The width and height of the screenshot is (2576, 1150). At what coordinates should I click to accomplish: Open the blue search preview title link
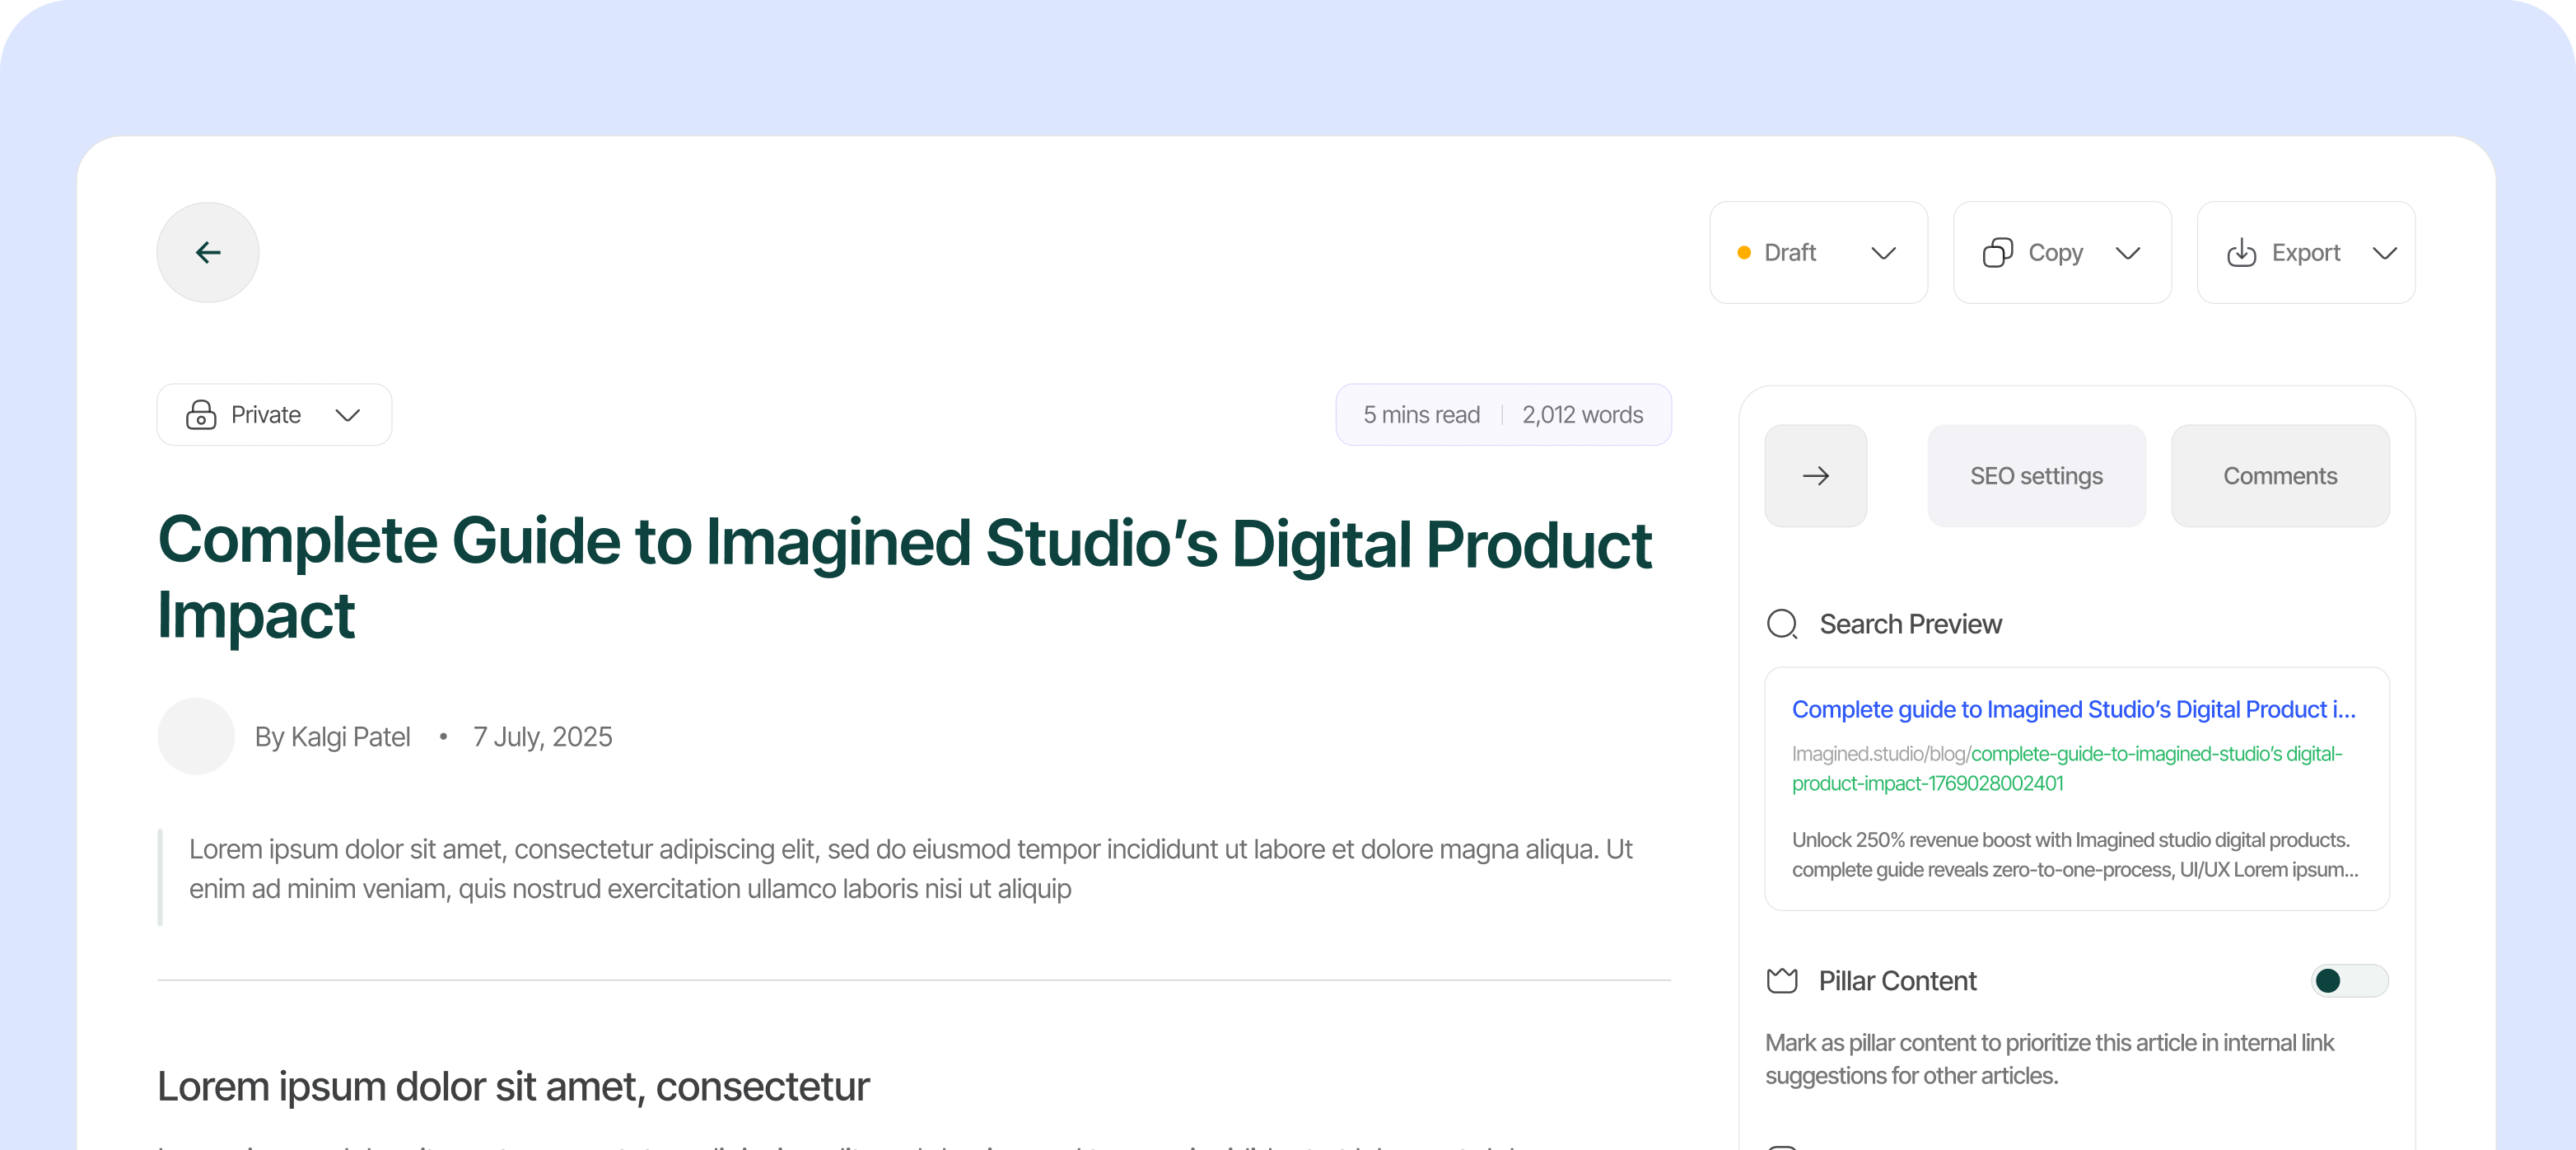[2074, 709]
